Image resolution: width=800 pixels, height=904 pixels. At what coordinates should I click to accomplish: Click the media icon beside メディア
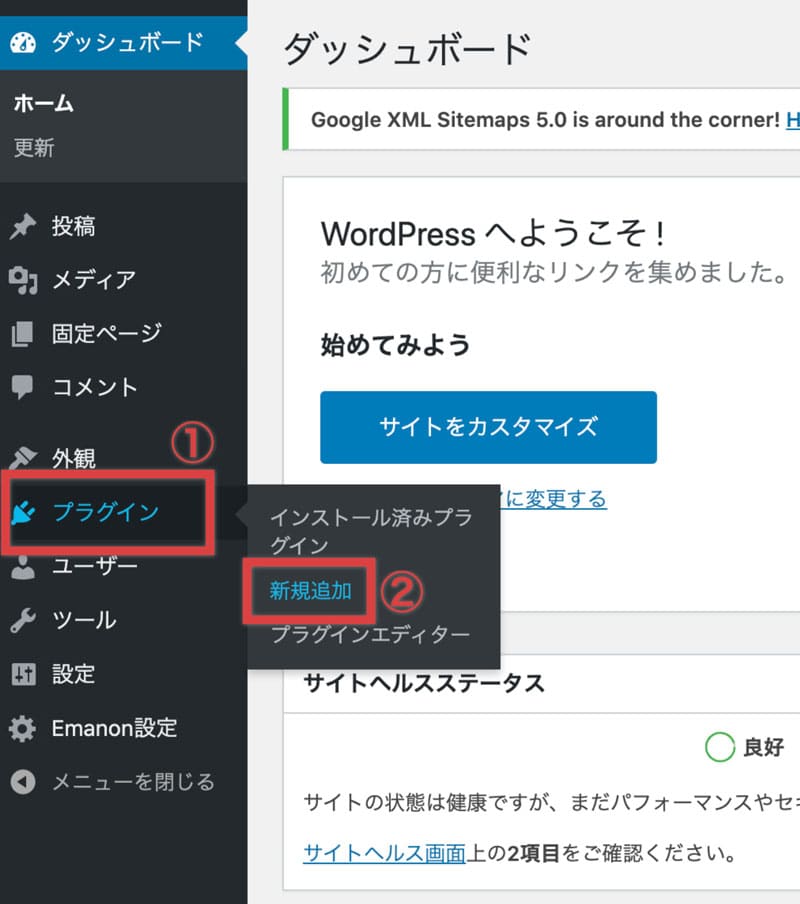tap(23, 280)
